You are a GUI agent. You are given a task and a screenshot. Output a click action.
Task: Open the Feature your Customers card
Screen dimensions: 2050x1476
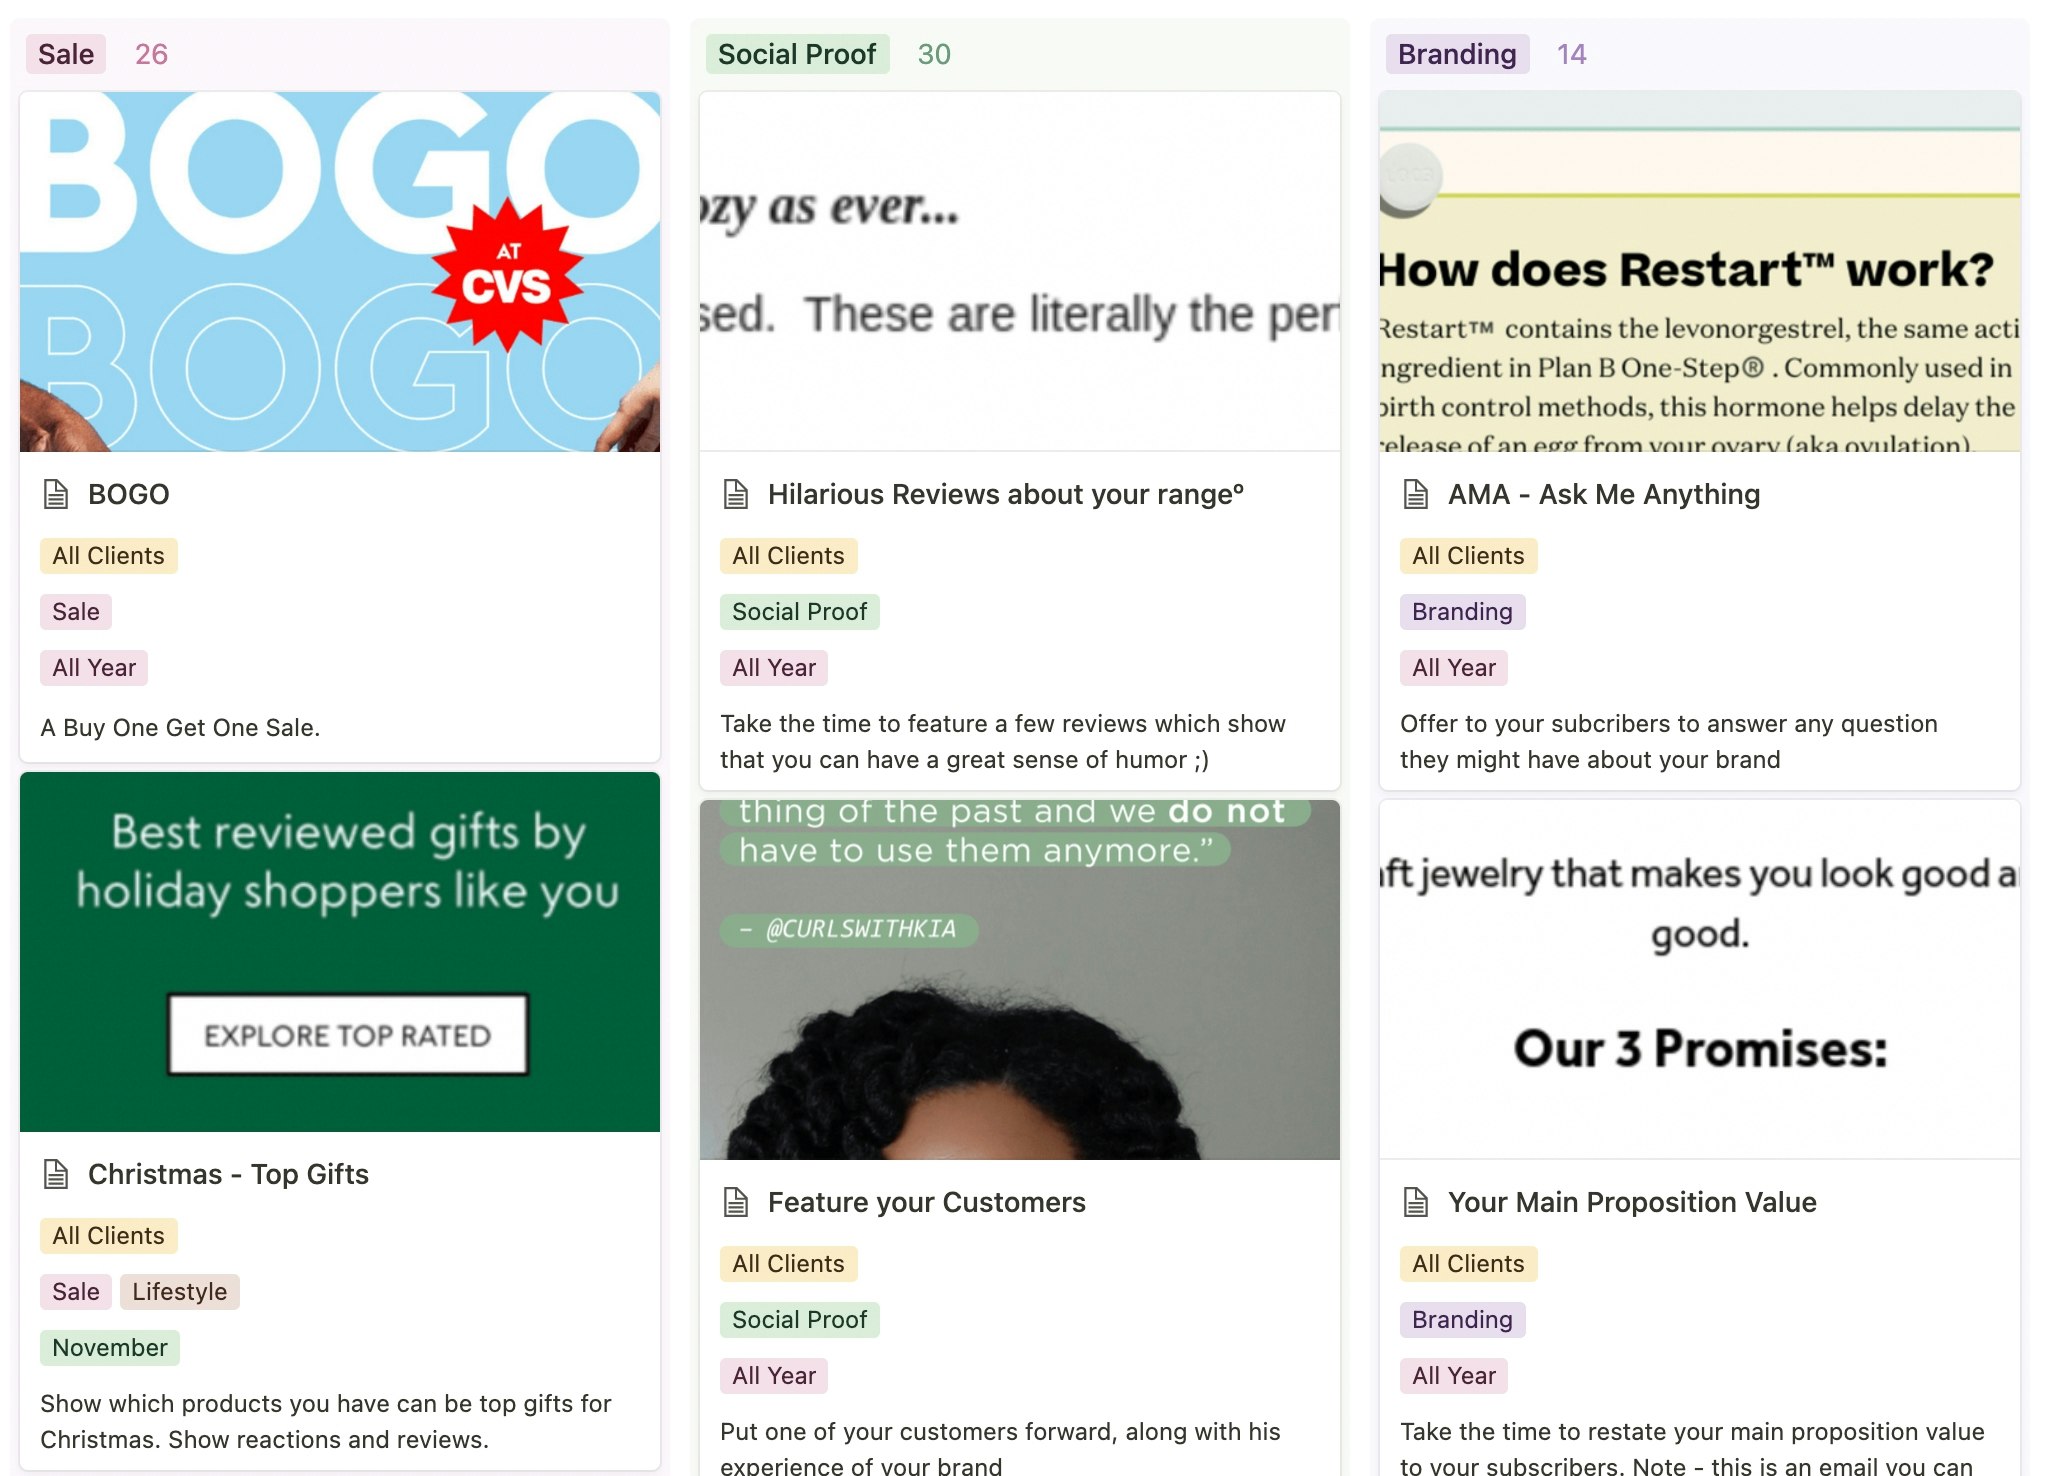tap(926, 1202)
